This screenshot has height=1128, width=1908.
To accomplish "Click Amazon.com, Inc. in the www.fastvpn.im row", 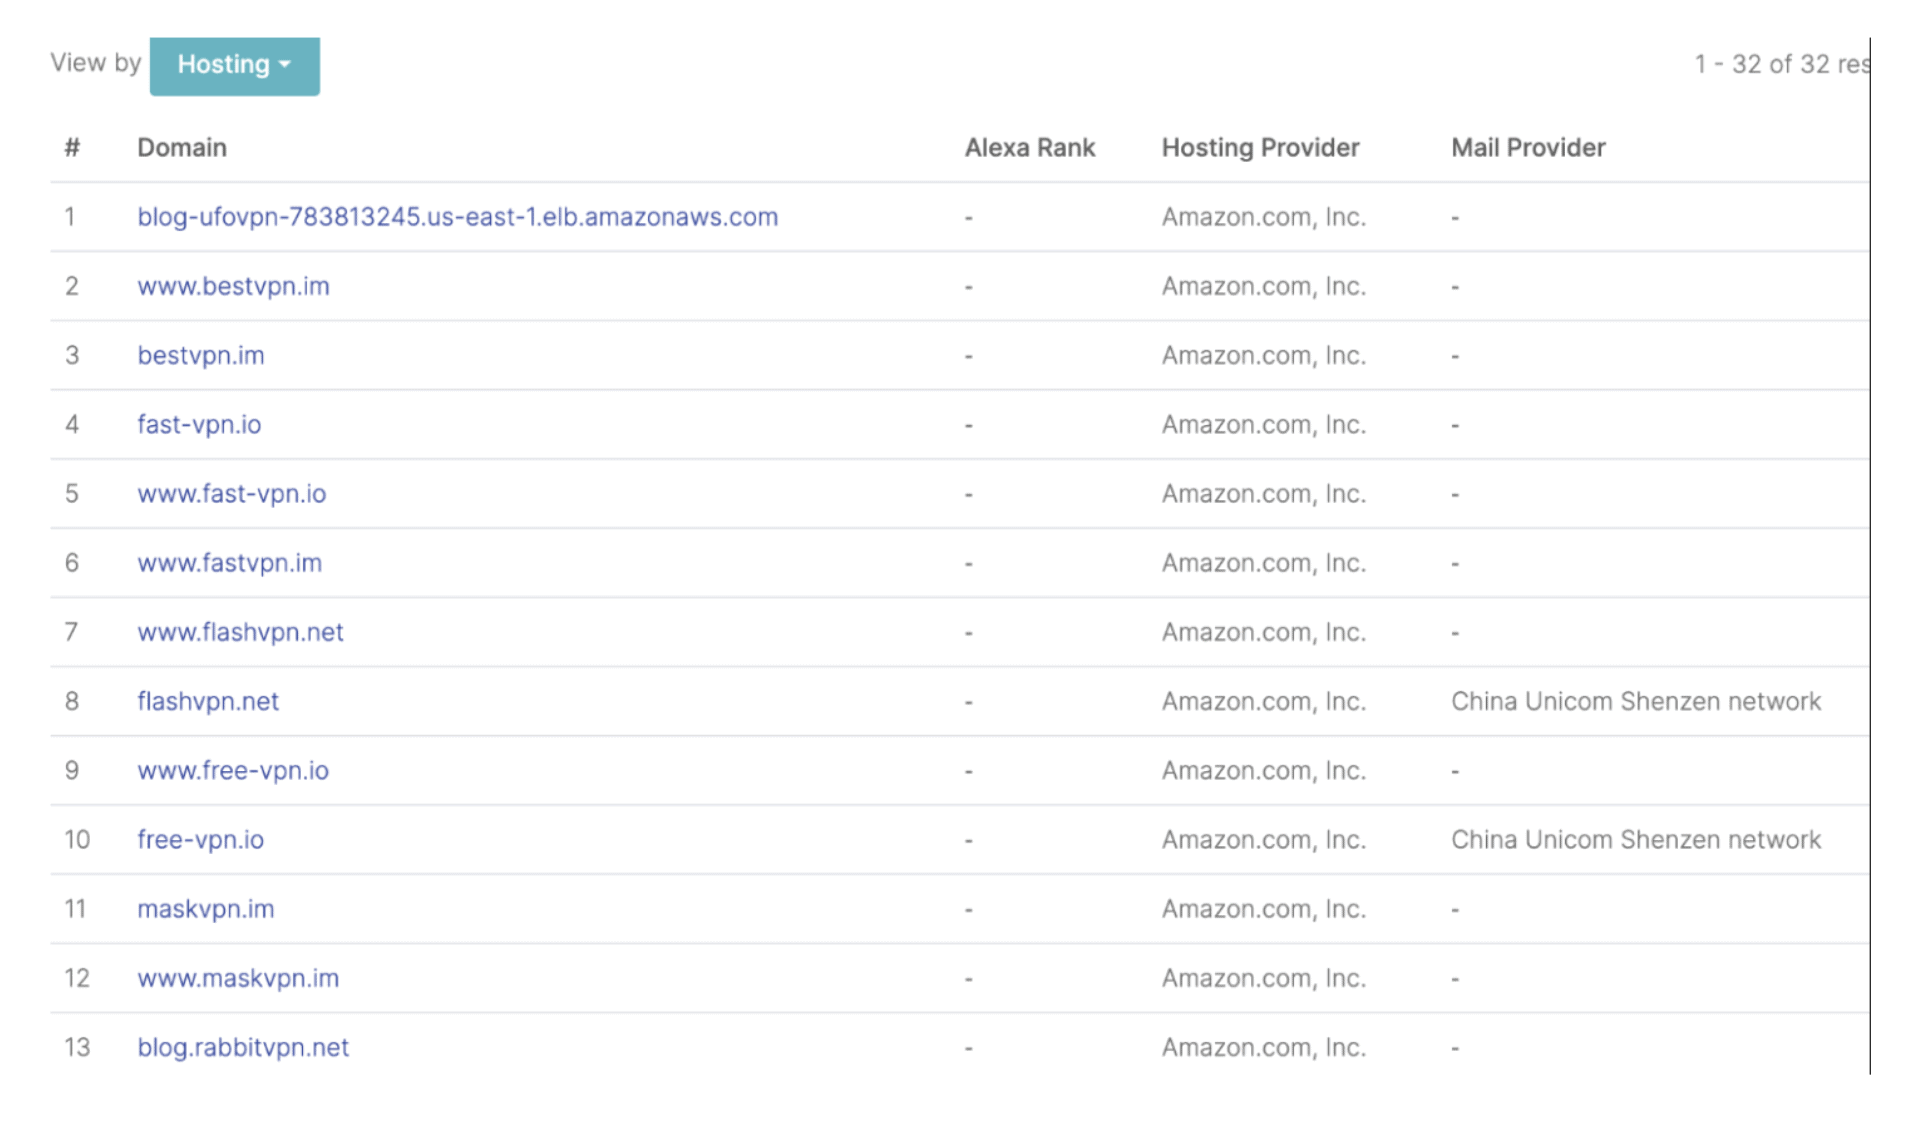I will point(1264,563).
